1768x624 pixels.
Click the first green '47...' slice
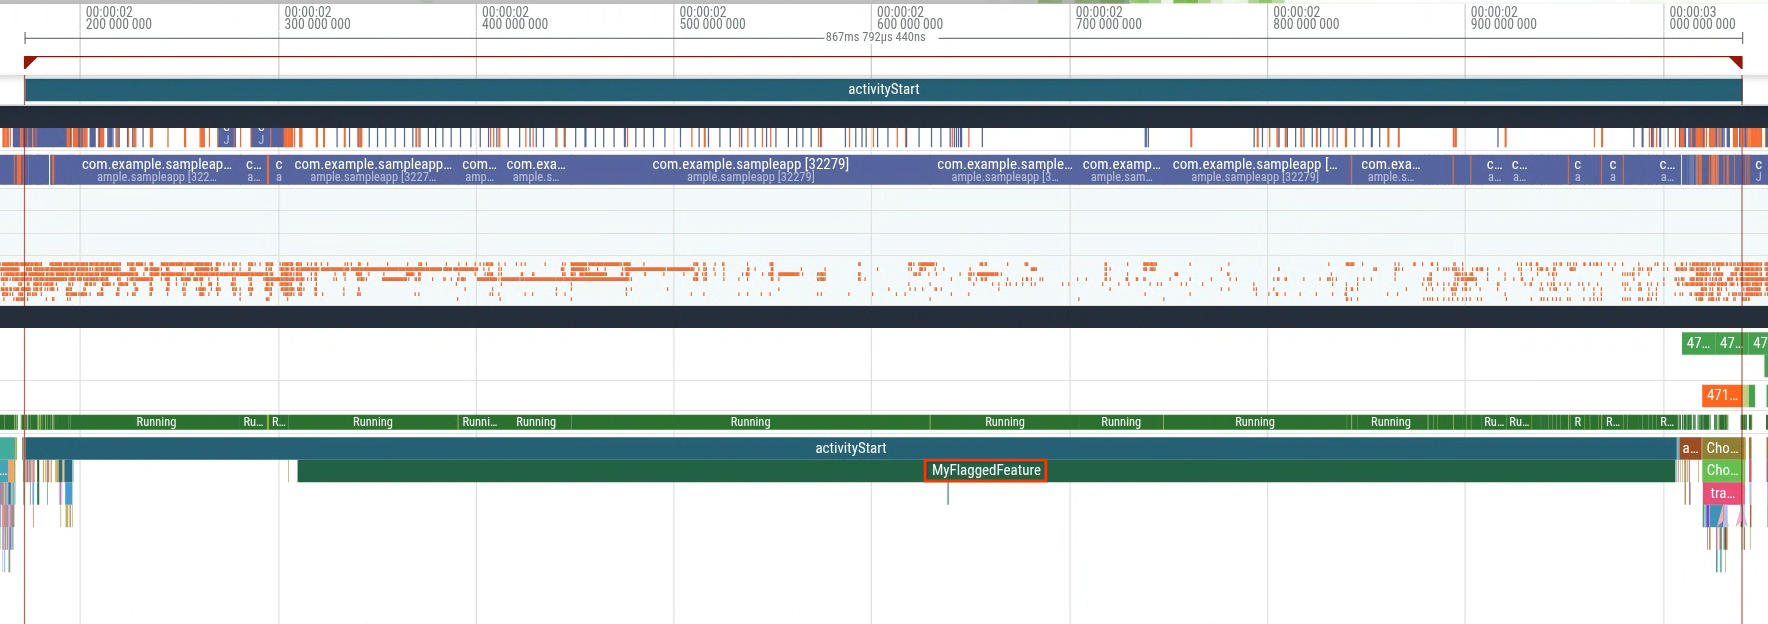(x=1698, y=343)
